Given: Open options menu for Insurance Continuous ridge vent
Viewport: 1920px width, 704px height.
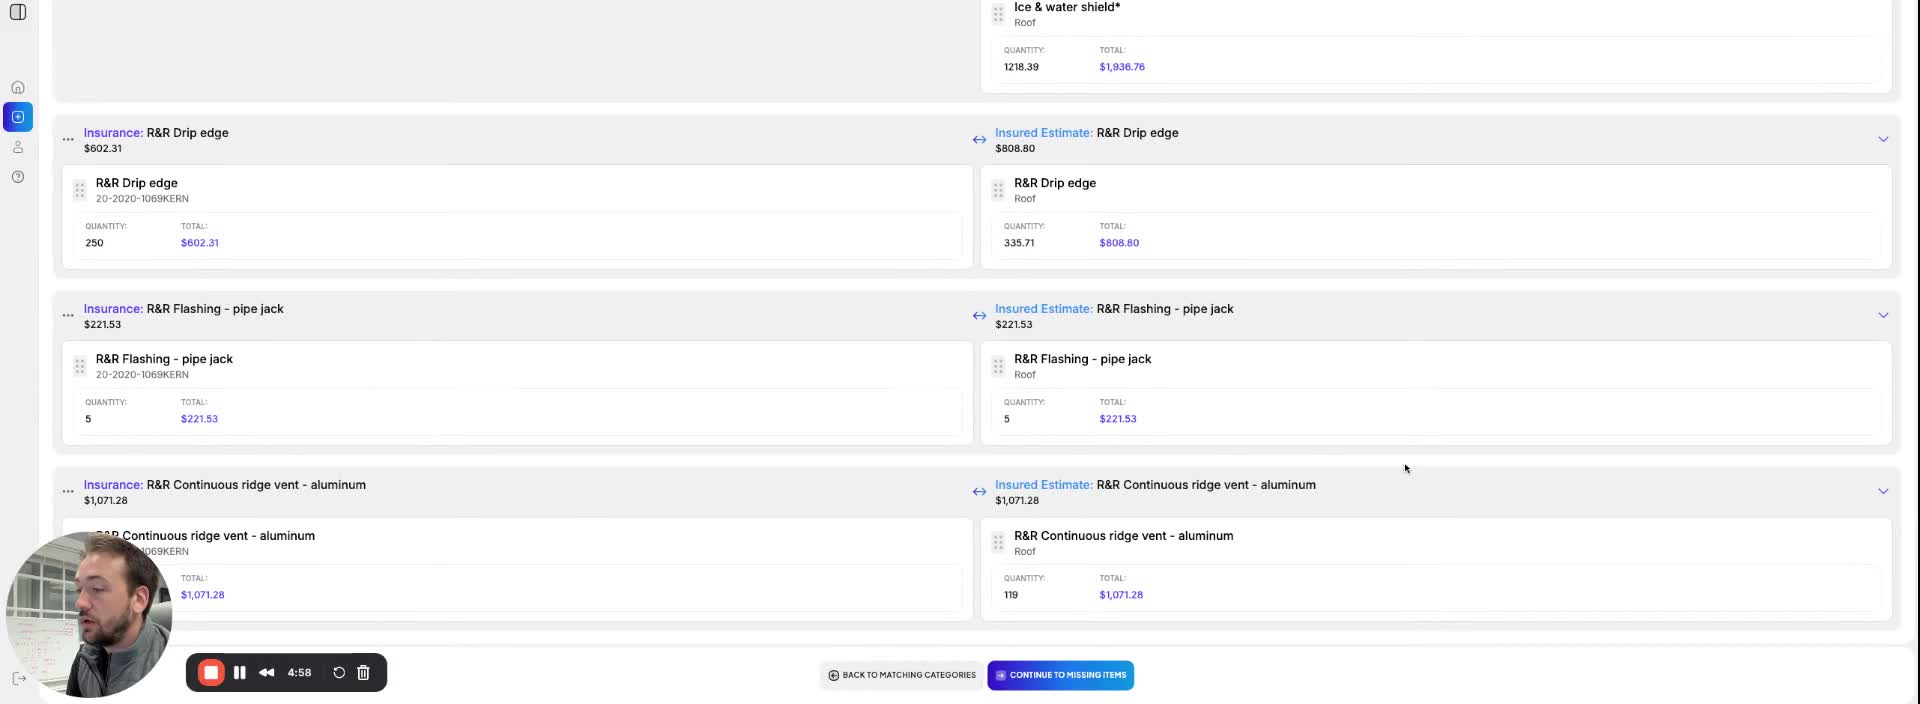Looking at the screenshot, I should 68,491.
